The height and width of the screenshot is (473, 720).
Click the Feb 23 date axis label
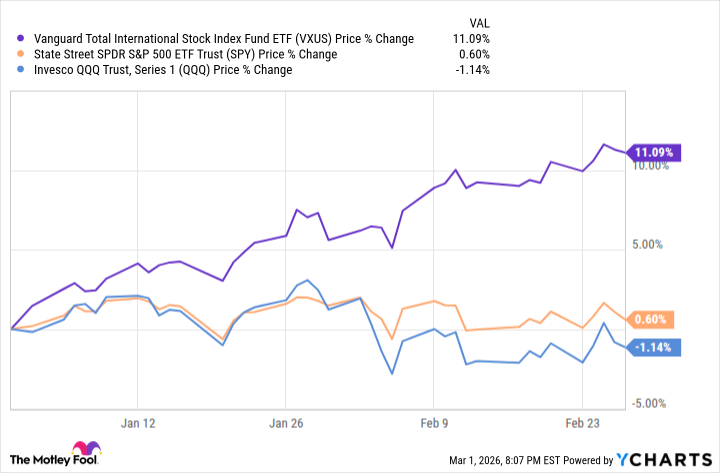click(x=582, y=423)
